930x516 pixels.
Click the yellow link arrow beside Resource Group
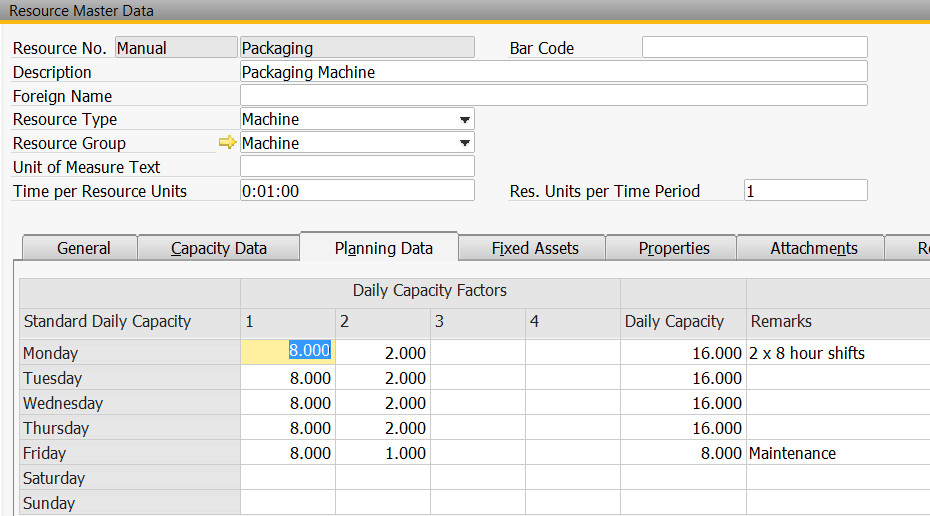point(227,143)
